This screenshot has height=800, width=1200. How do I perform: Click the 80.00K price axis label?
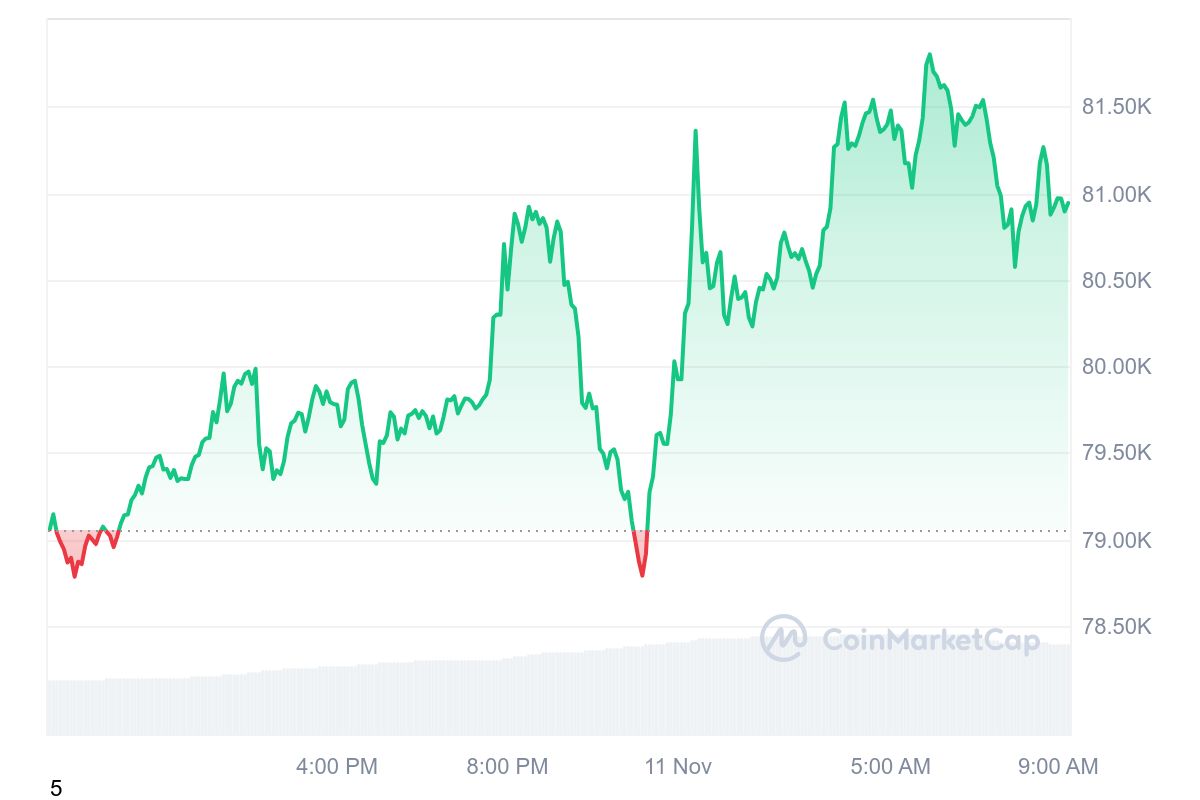coord(1117,367)
